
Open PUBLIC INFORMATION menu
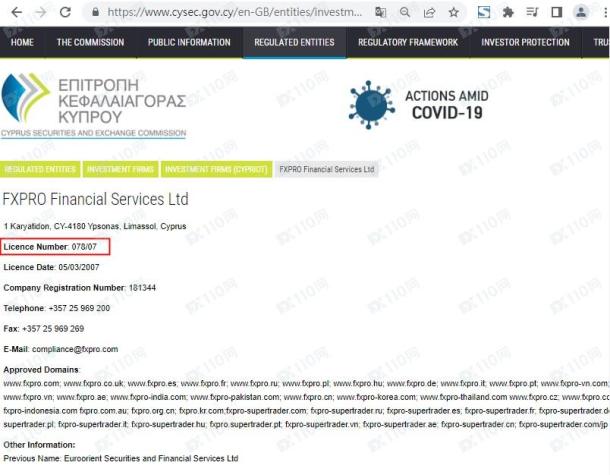tap(189, 42)
